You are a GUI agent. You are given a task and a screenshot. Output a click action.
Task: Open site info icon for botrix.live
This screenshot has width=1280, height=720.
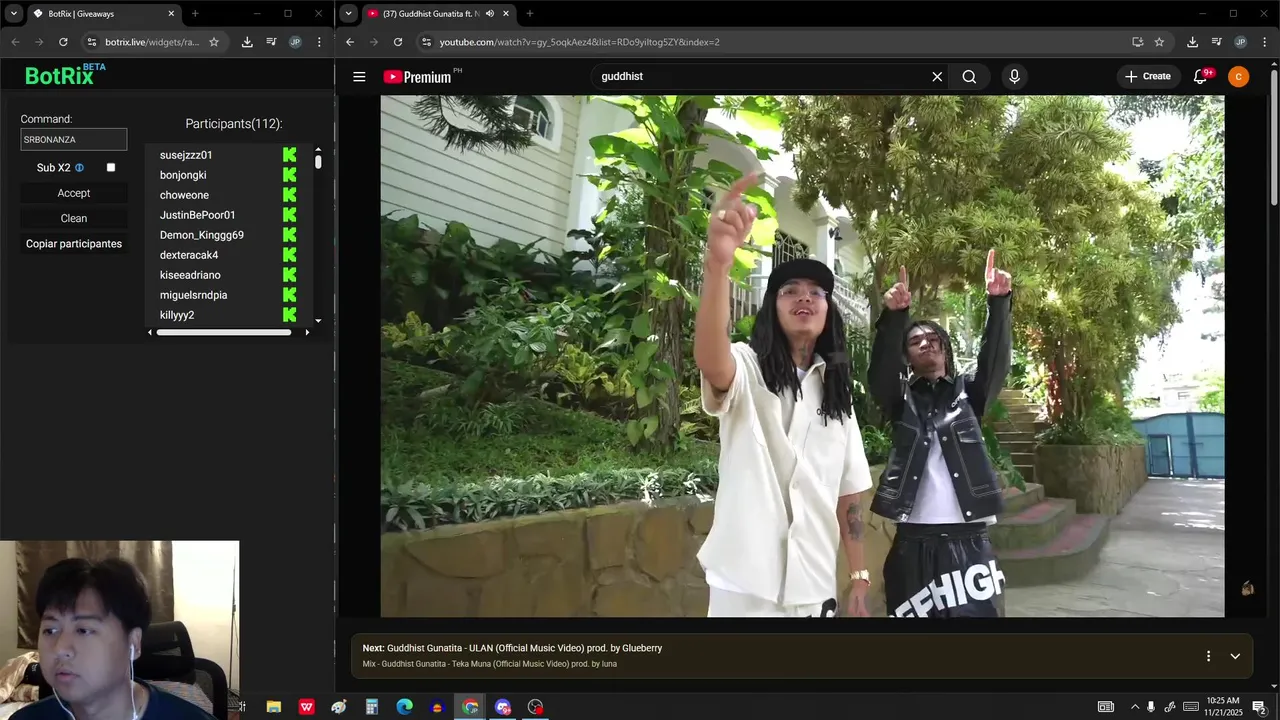[91, 42]
